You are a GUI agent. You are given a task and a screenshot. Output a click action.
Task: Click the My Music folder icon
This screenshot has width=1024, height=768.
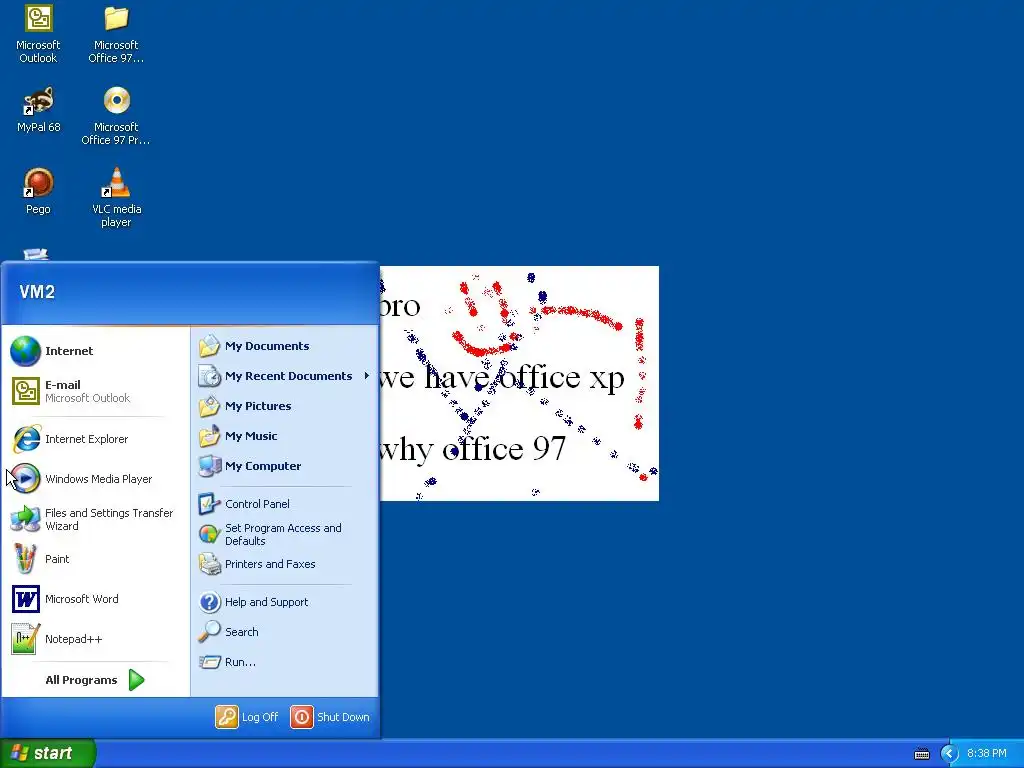pos(210,436)
